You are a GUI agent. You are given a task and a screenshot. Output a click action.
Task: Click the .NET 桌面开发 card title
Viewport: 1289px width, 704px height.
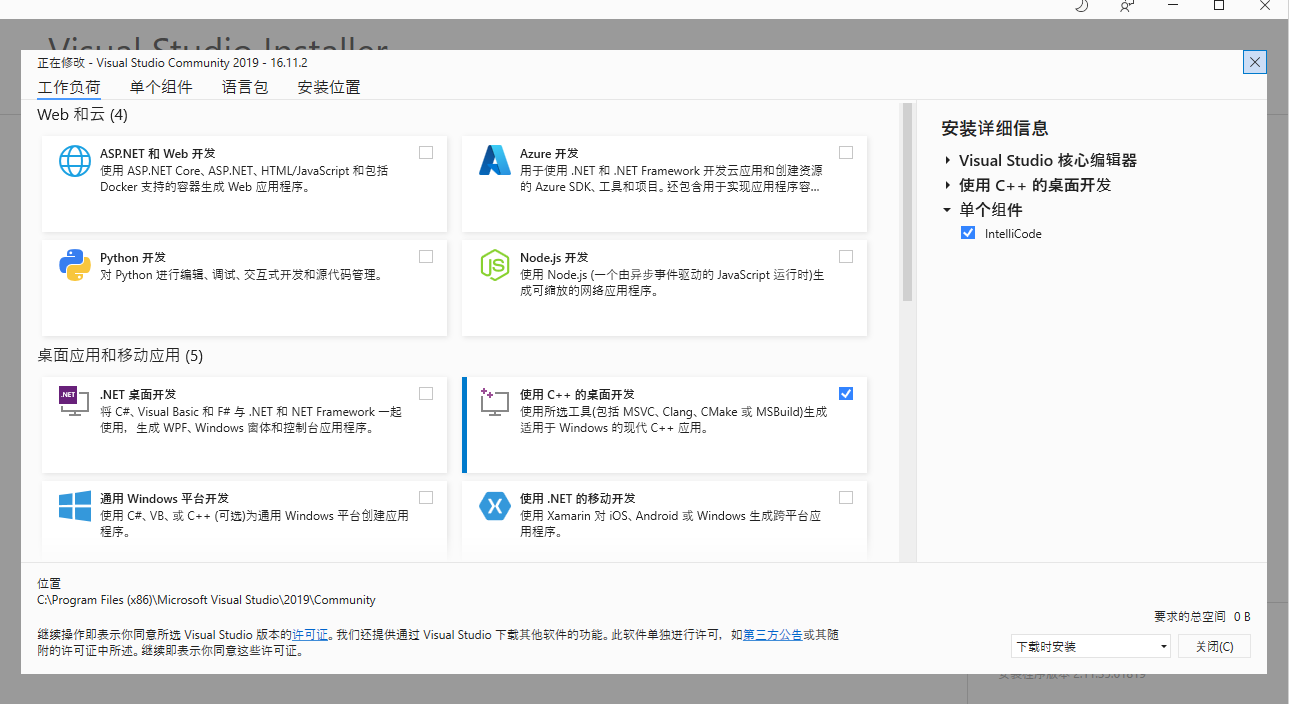(x=138, y=394)
